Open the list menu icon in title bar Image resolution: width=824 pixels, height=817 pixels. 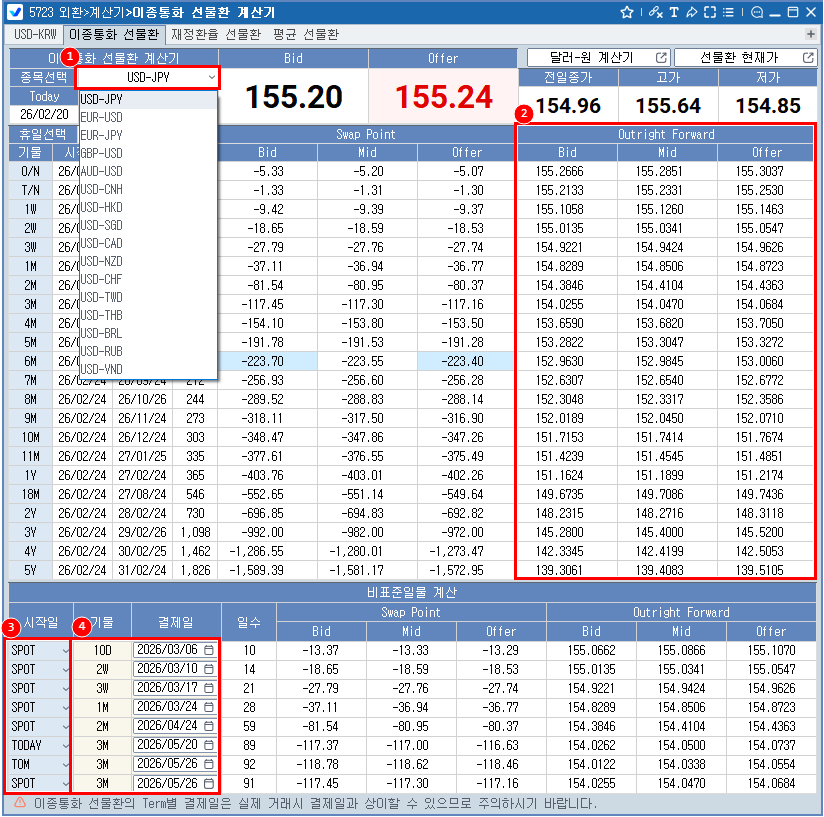(727, 13)
